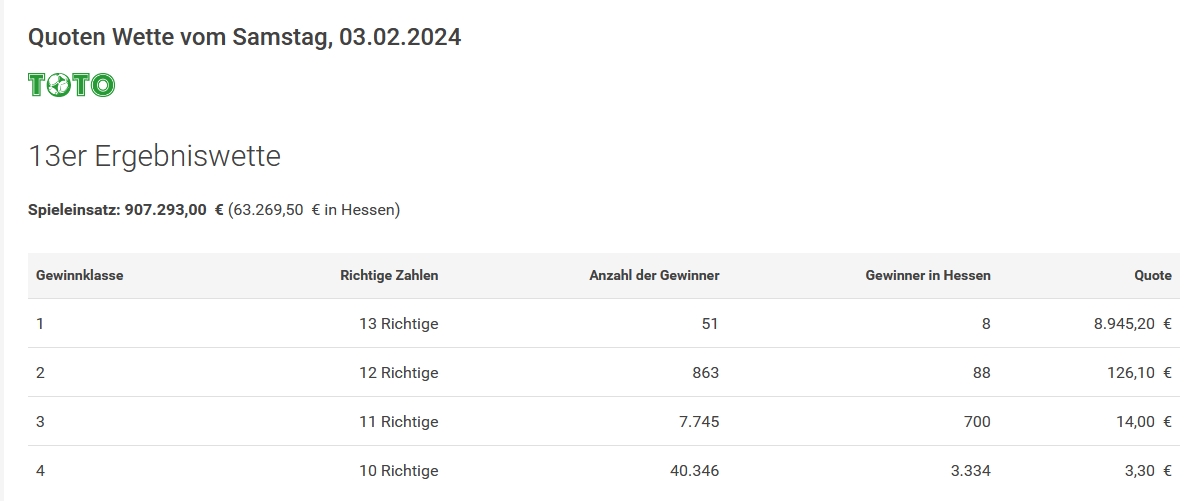
Task: Click the Anzahl der Gewinner header
Action: tap(654, 275)
